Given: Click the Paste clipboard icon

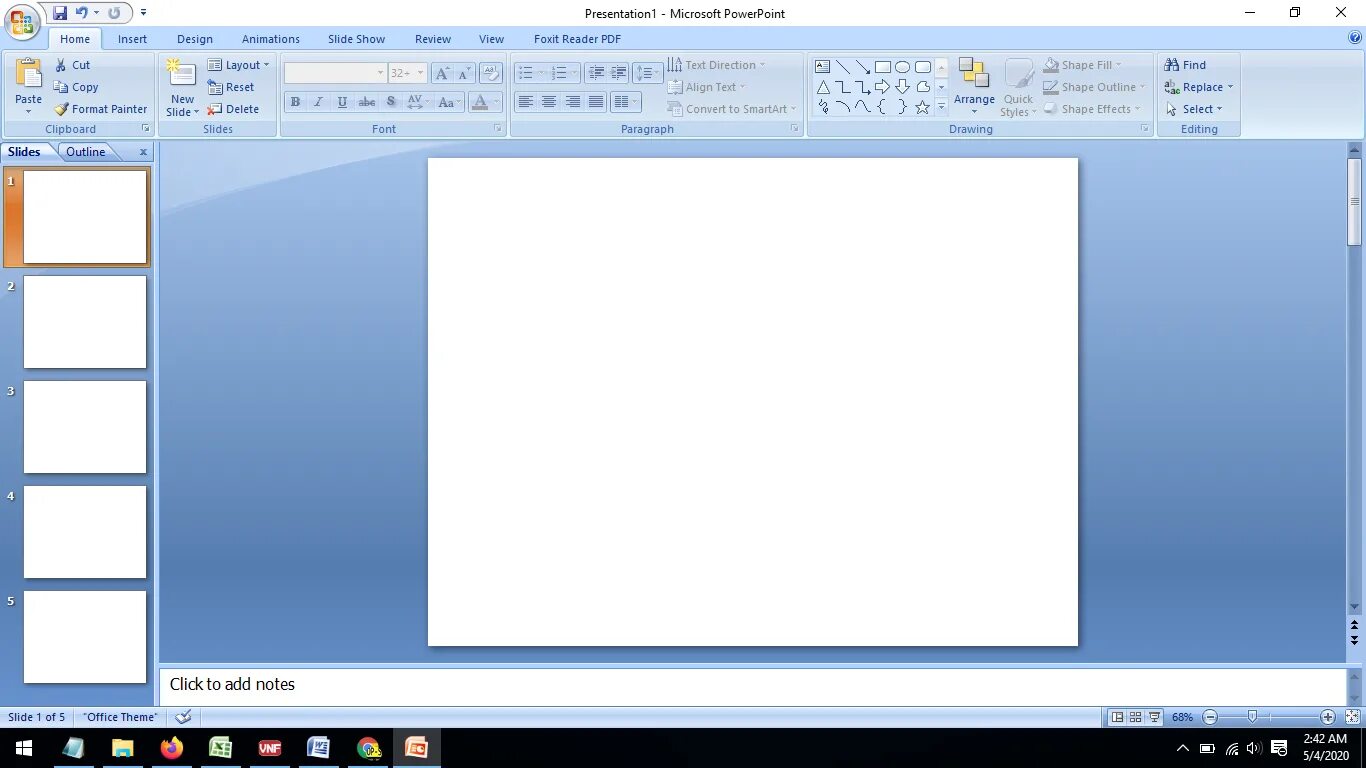Looking at the screenshot, I should pos(29,75).
